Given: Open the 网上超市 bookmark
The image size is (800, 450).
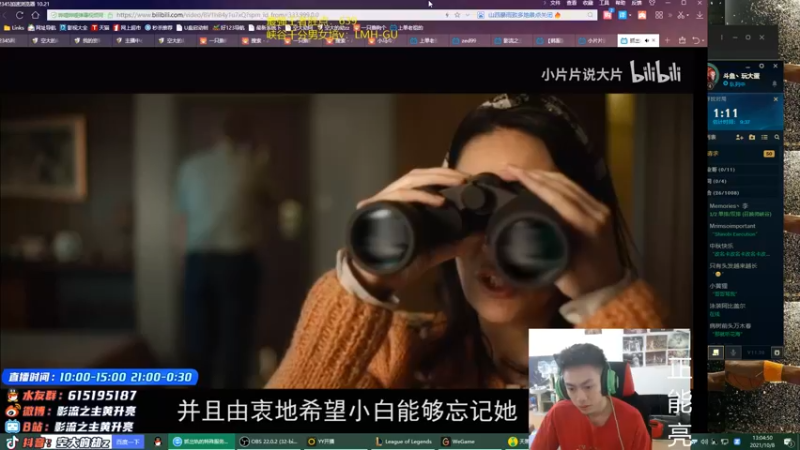Looking at the screenshot, I should point(127,28).
